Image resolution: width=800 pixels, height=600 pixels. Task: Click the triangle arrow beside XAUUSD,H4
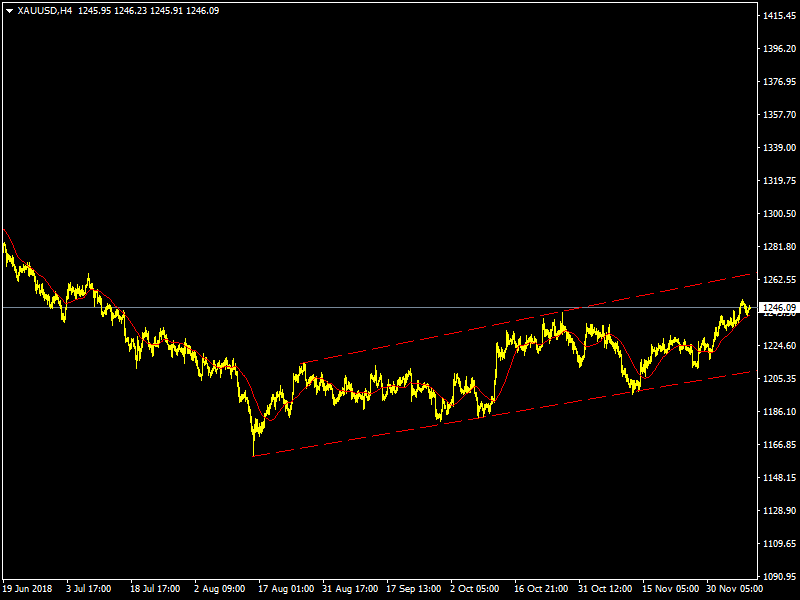(9, 10)
